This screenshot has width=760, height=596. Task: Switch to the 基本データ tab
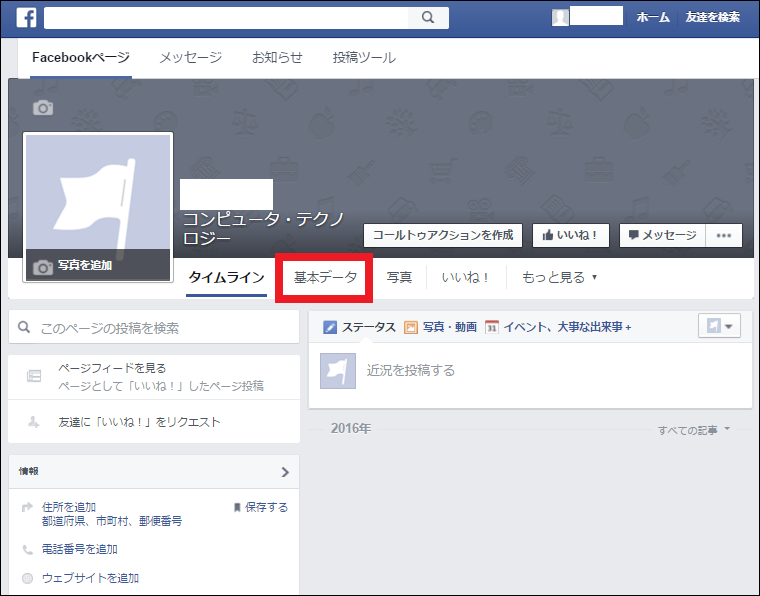pos(325,277)
